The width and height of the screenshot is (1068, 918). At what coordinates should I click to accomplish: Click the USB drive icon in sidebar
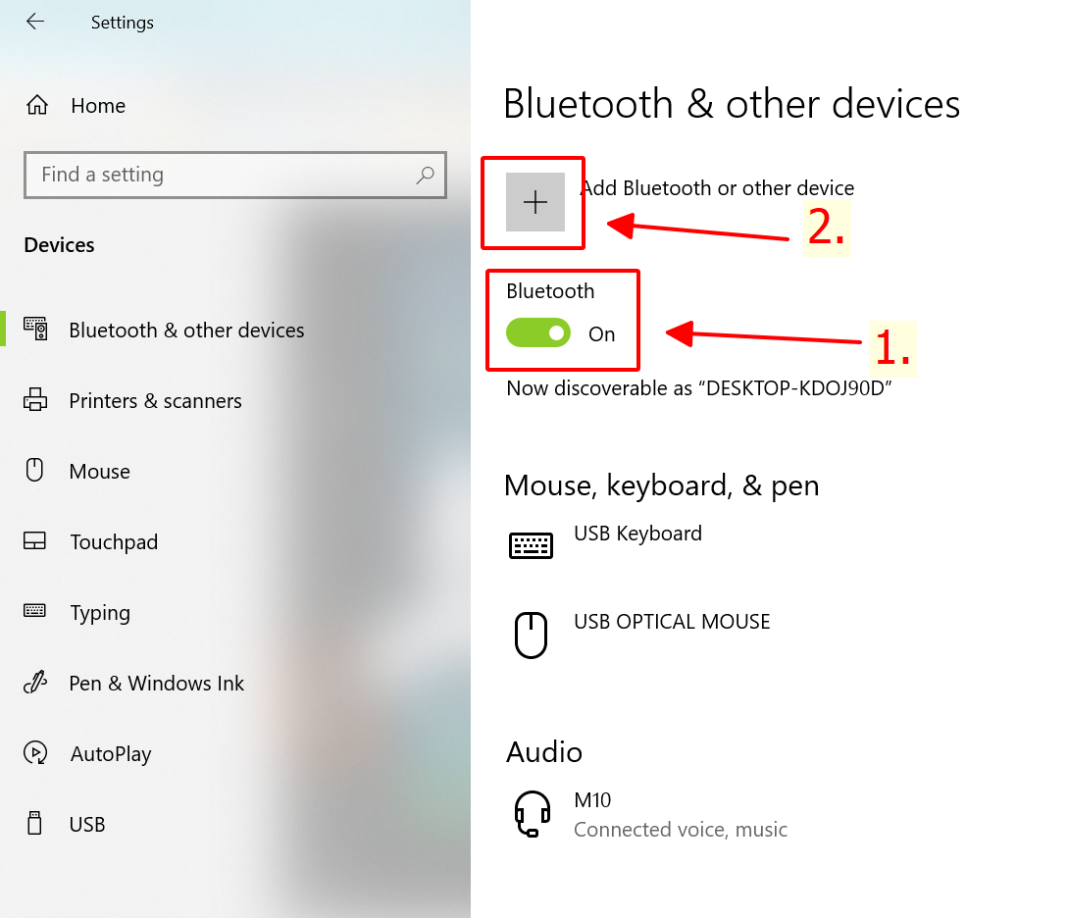click(x=35, y=824)
